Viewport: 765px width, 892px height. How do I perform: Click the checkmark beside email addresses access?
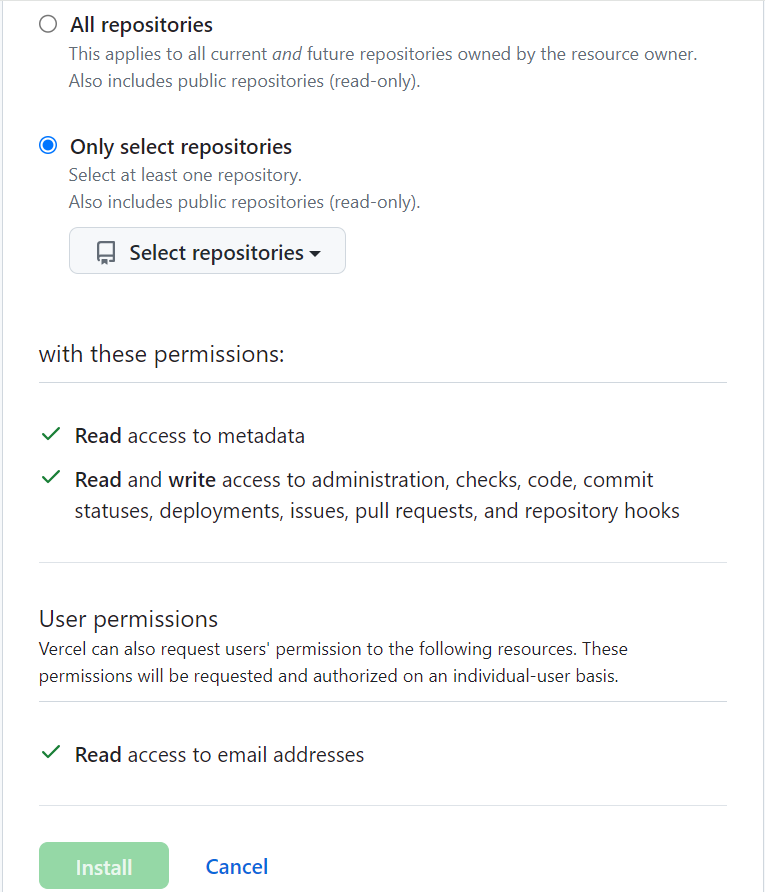pos(51,753)
